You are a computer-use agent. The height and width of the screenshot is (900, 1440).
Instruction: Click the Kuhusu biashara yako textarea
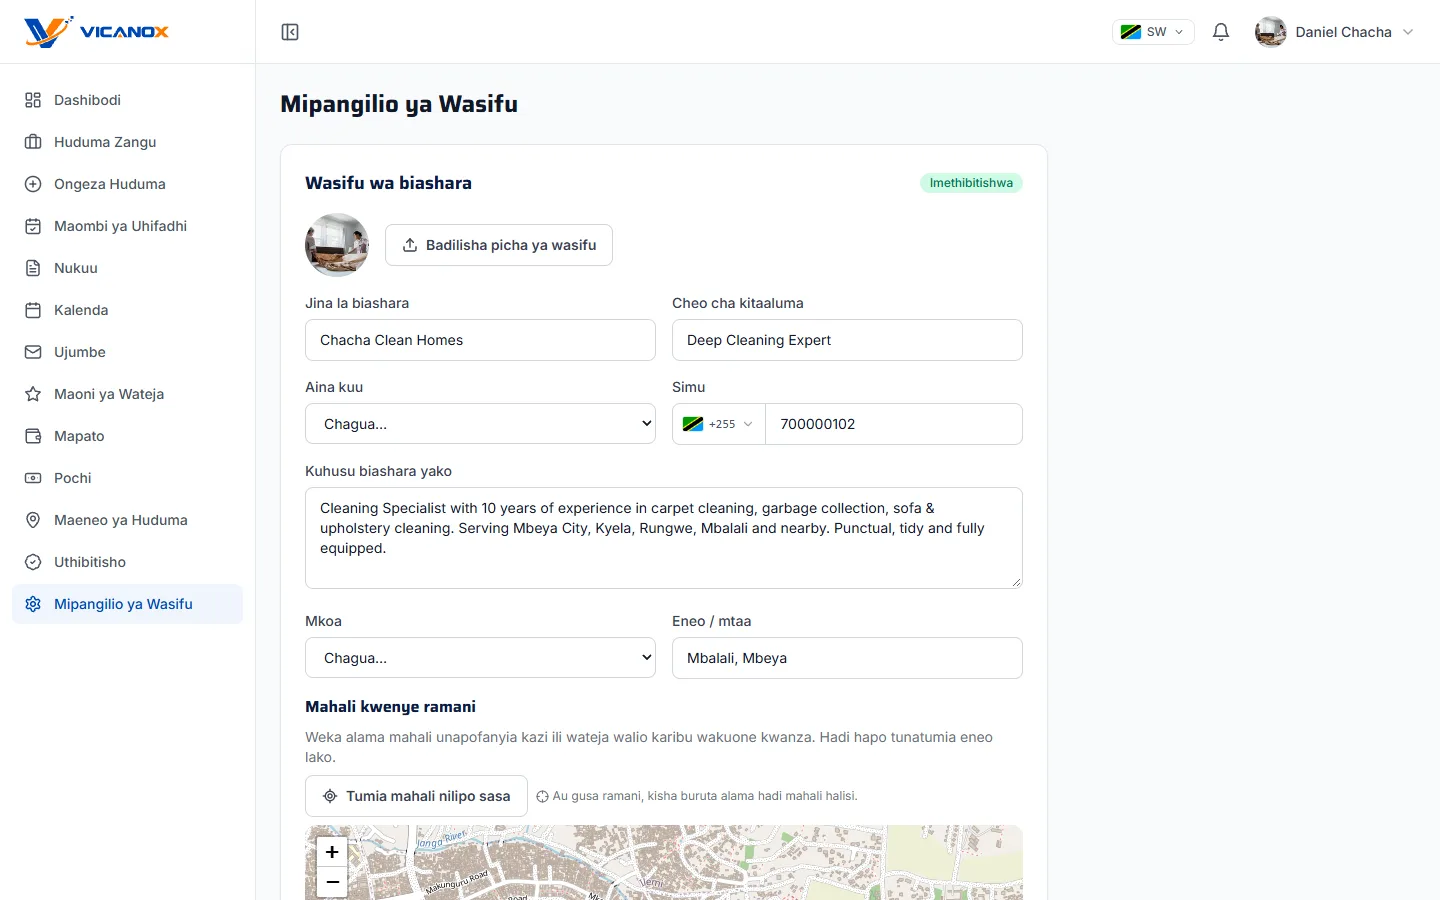point(664,538)
